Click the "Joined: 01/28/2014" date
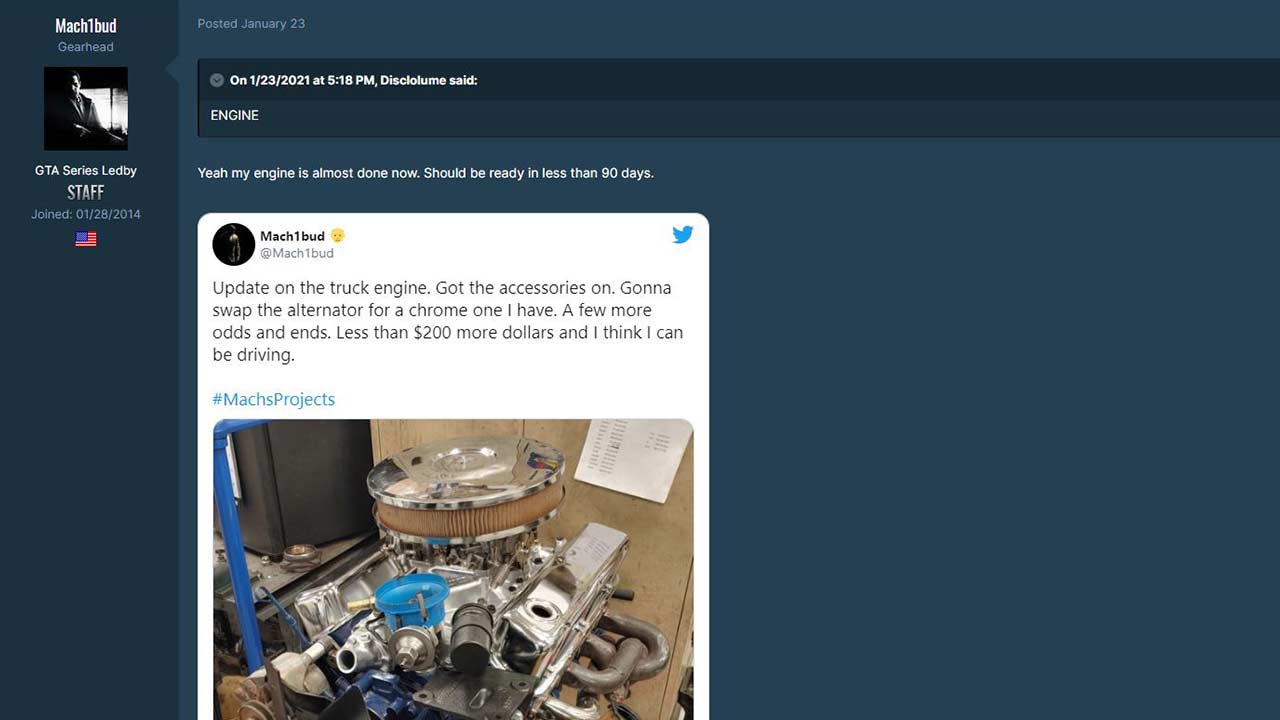Image resolution: width=1280 pixels, height=720 pixels. click(x=86, y=214)
